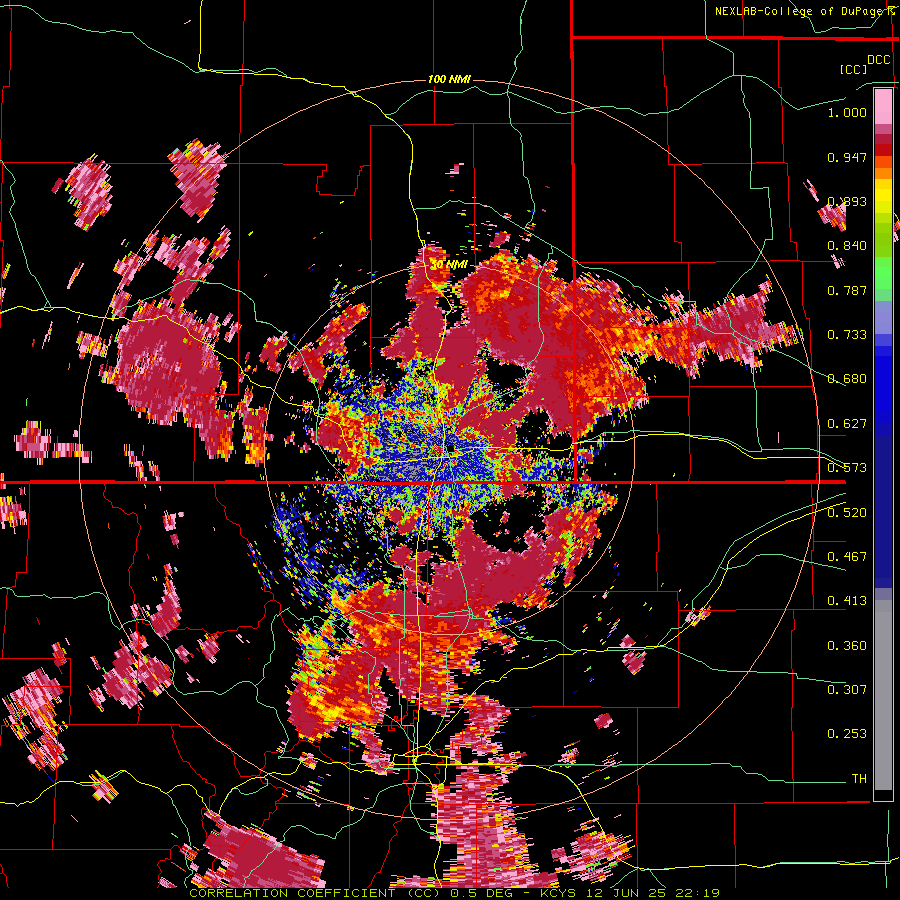900x900 pixels.
Task: Click the 0.520 scale label
Action: [x=847, y=513]
